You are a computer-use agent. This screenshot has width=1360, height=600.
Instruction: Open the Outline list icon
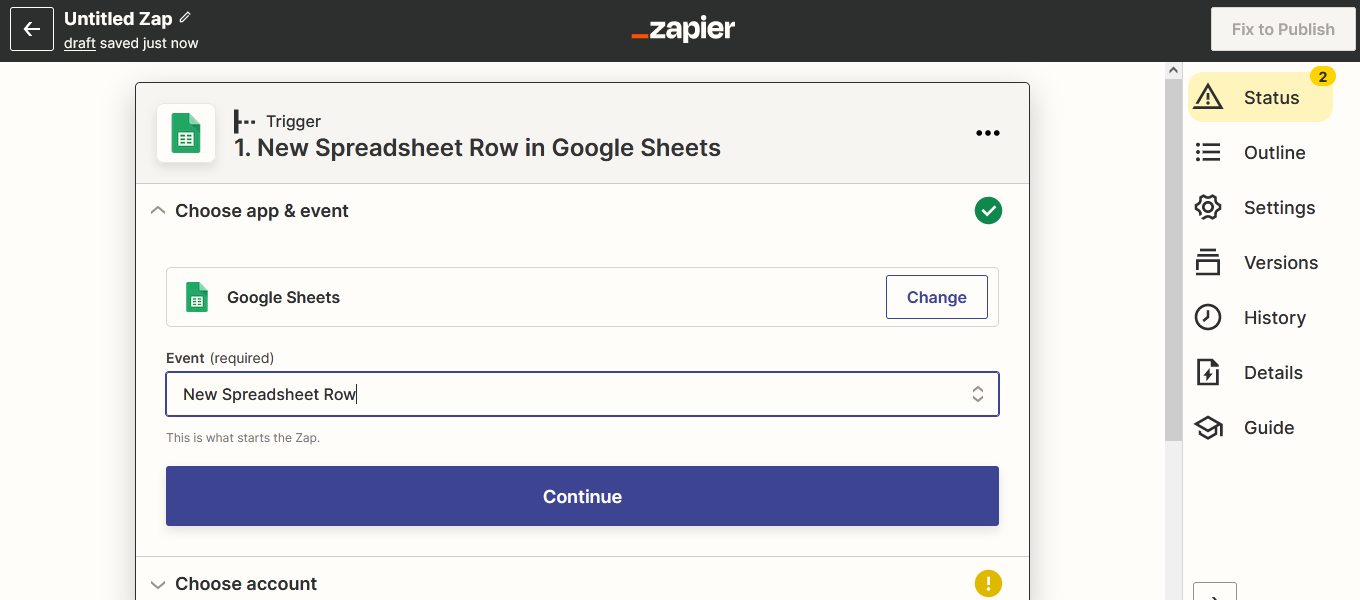pos(1208,152)
